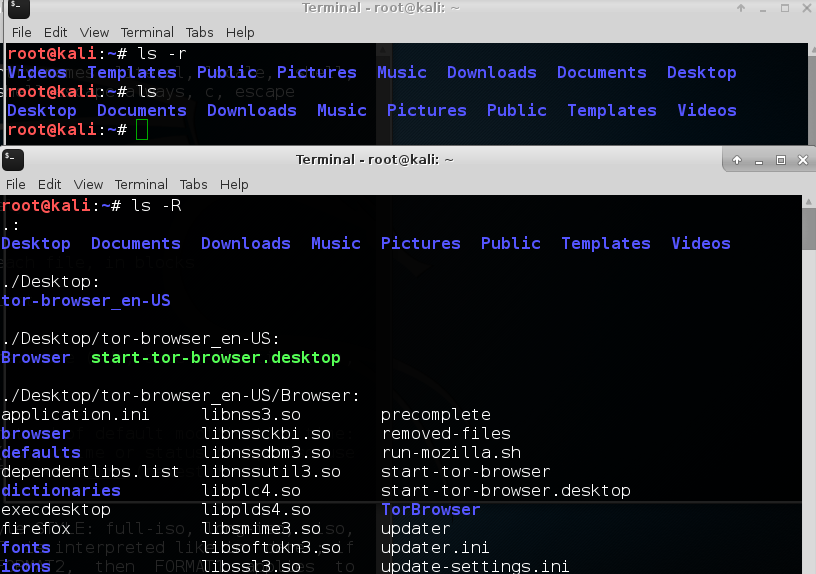The width and height of the screenshot is (816, 574).
Task: Open Terminal menu in background terminal
Action: tap(147, 32)
